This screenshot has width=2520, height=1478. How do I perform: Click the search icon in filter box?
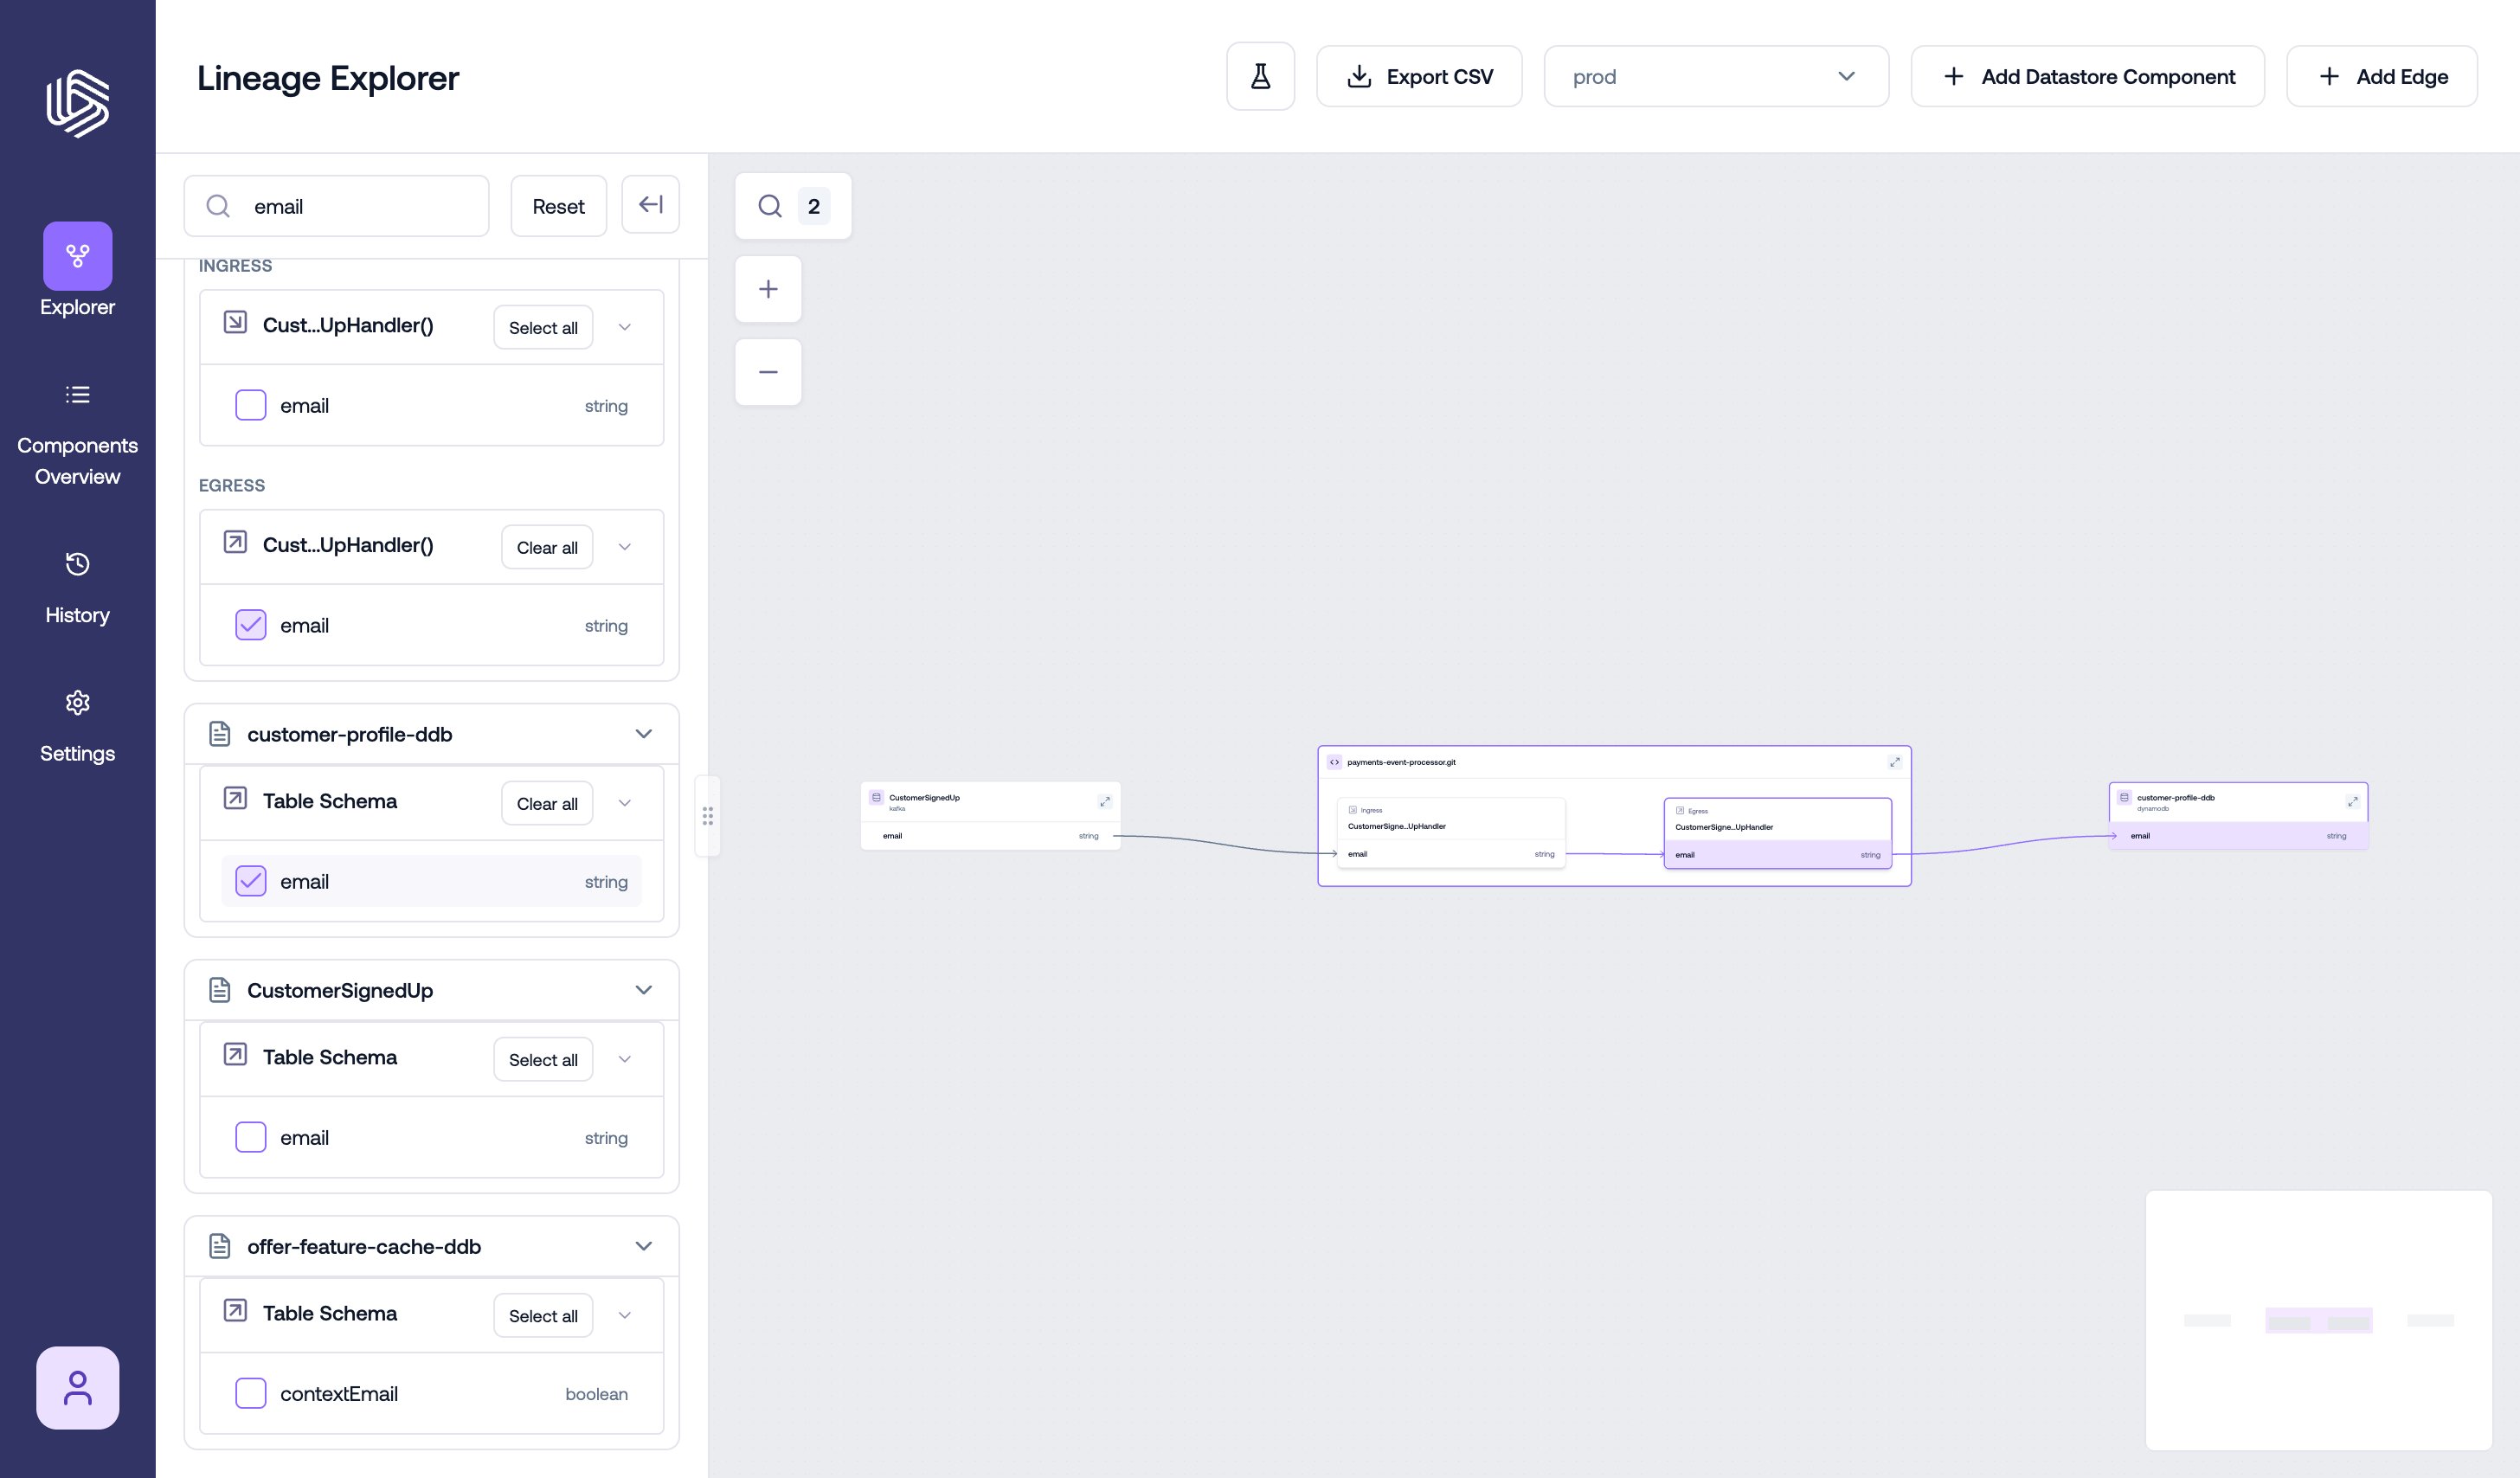click(218, 206)
